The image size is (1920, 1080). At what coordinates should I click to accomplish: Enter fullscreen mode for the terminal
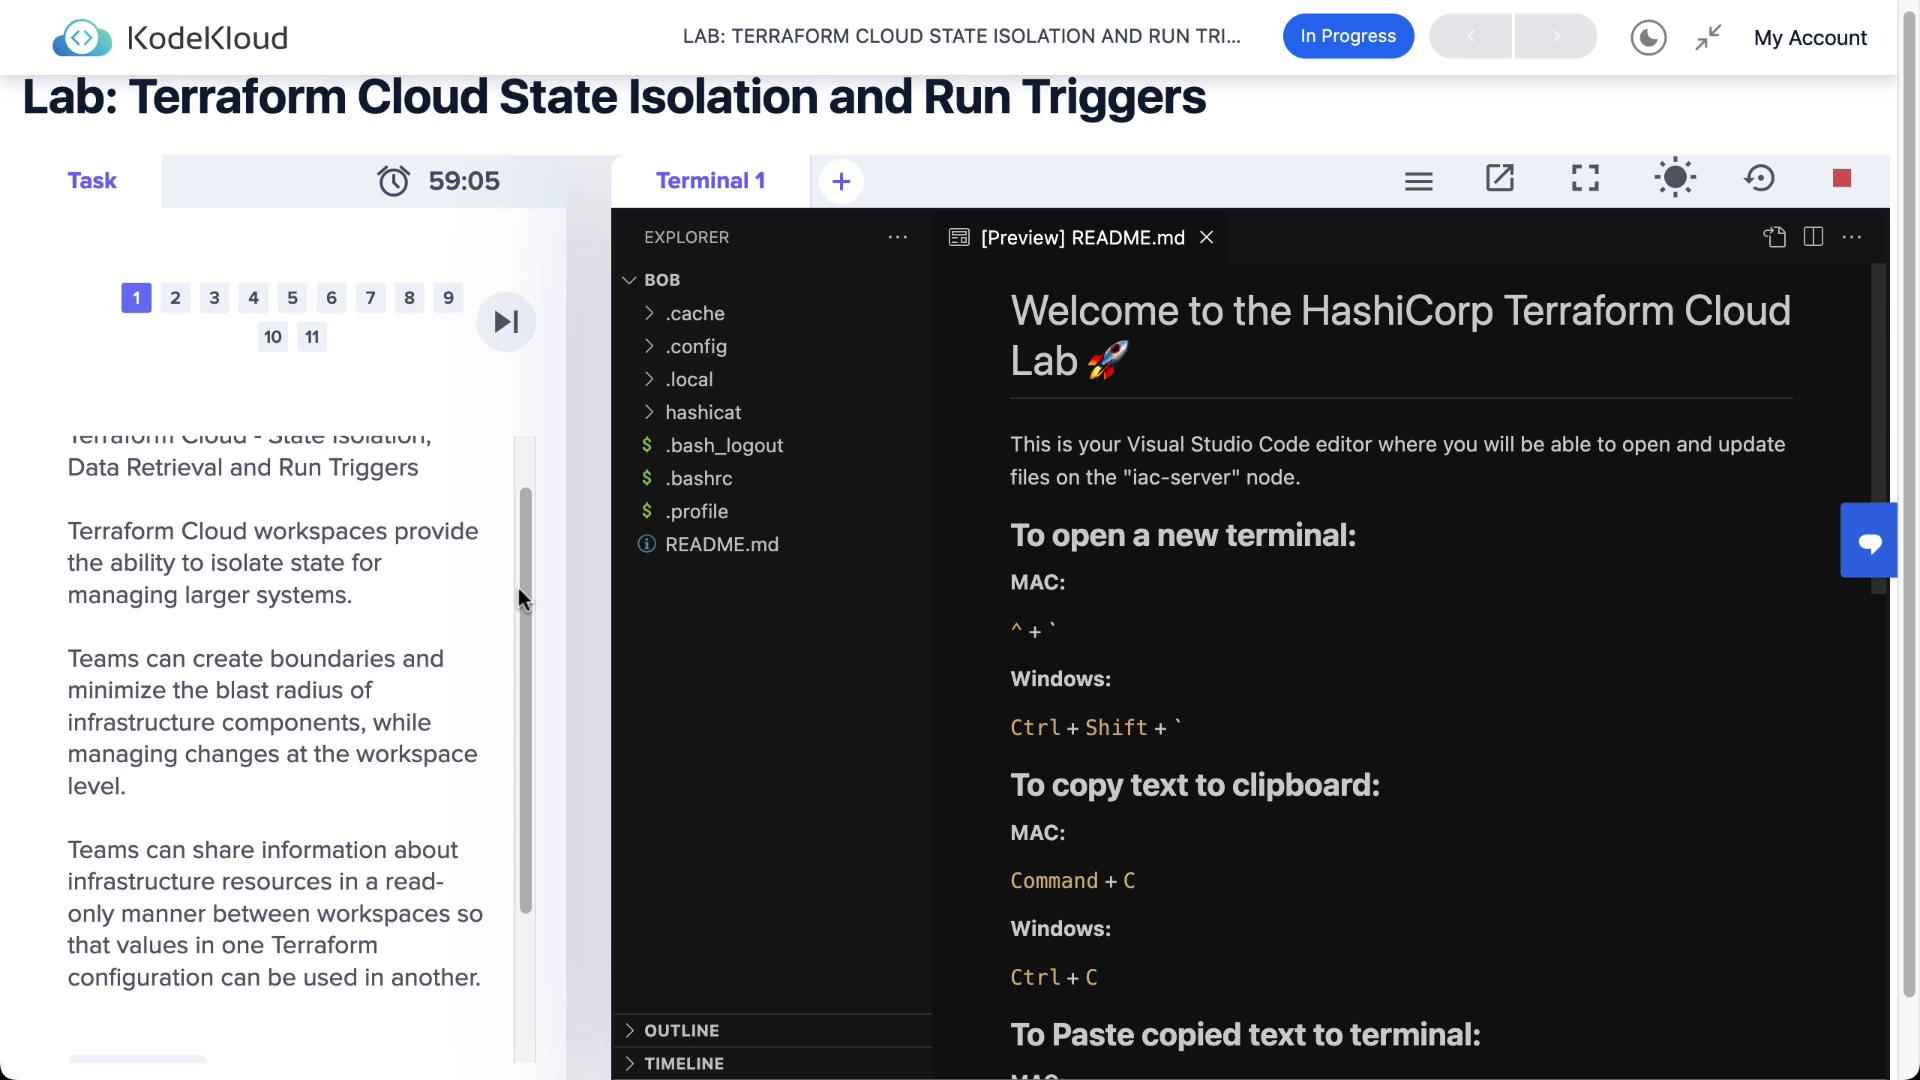pos(1585,179)
